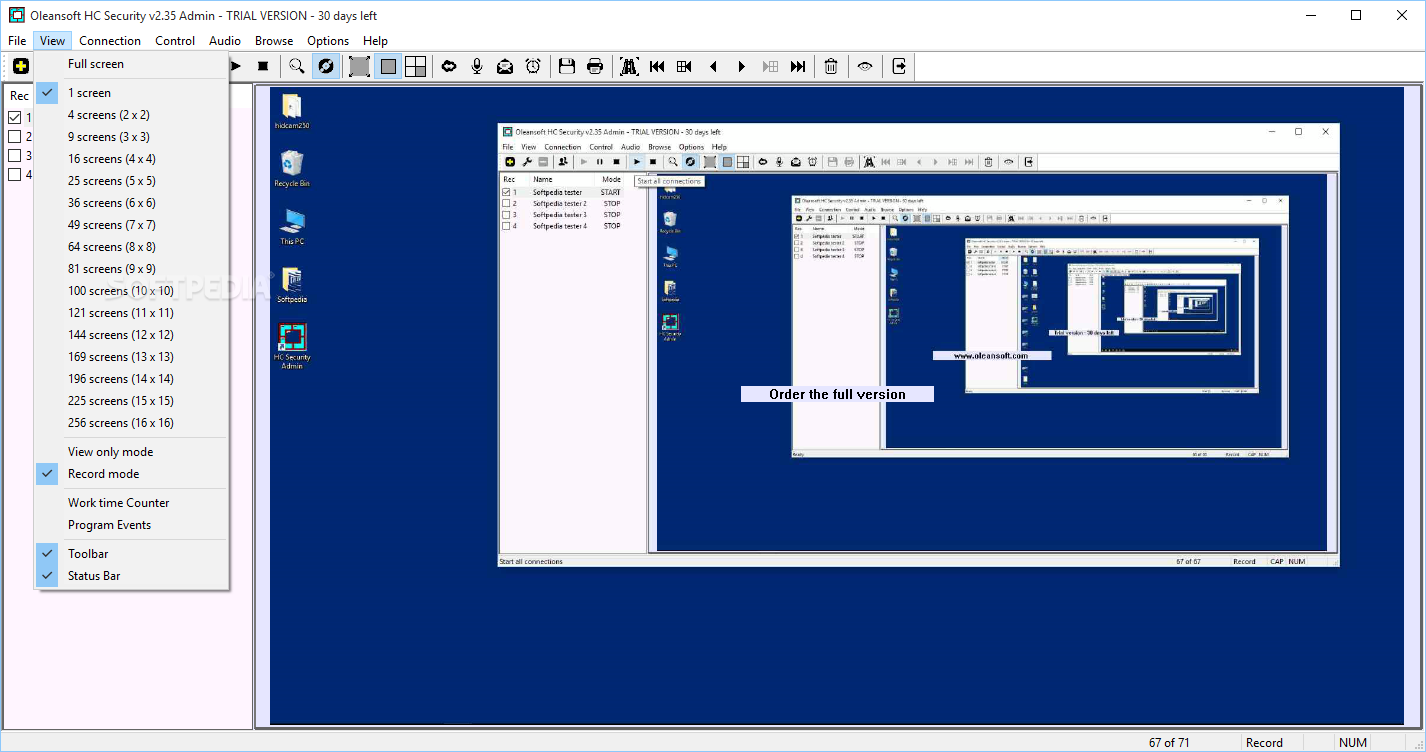
Task: Click the alarm clock icon
Action: pyautogui.click(x=533, y=66)
